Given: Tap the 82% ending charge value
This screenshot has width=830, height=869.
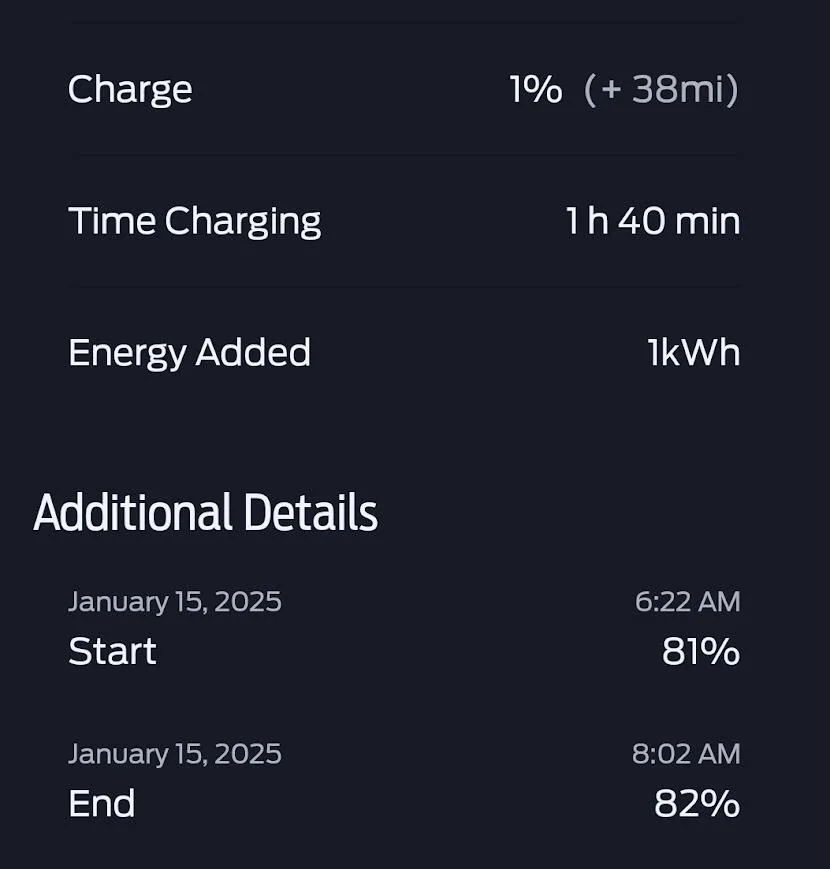Looking at the screenshot, I should tap(697, 804).
